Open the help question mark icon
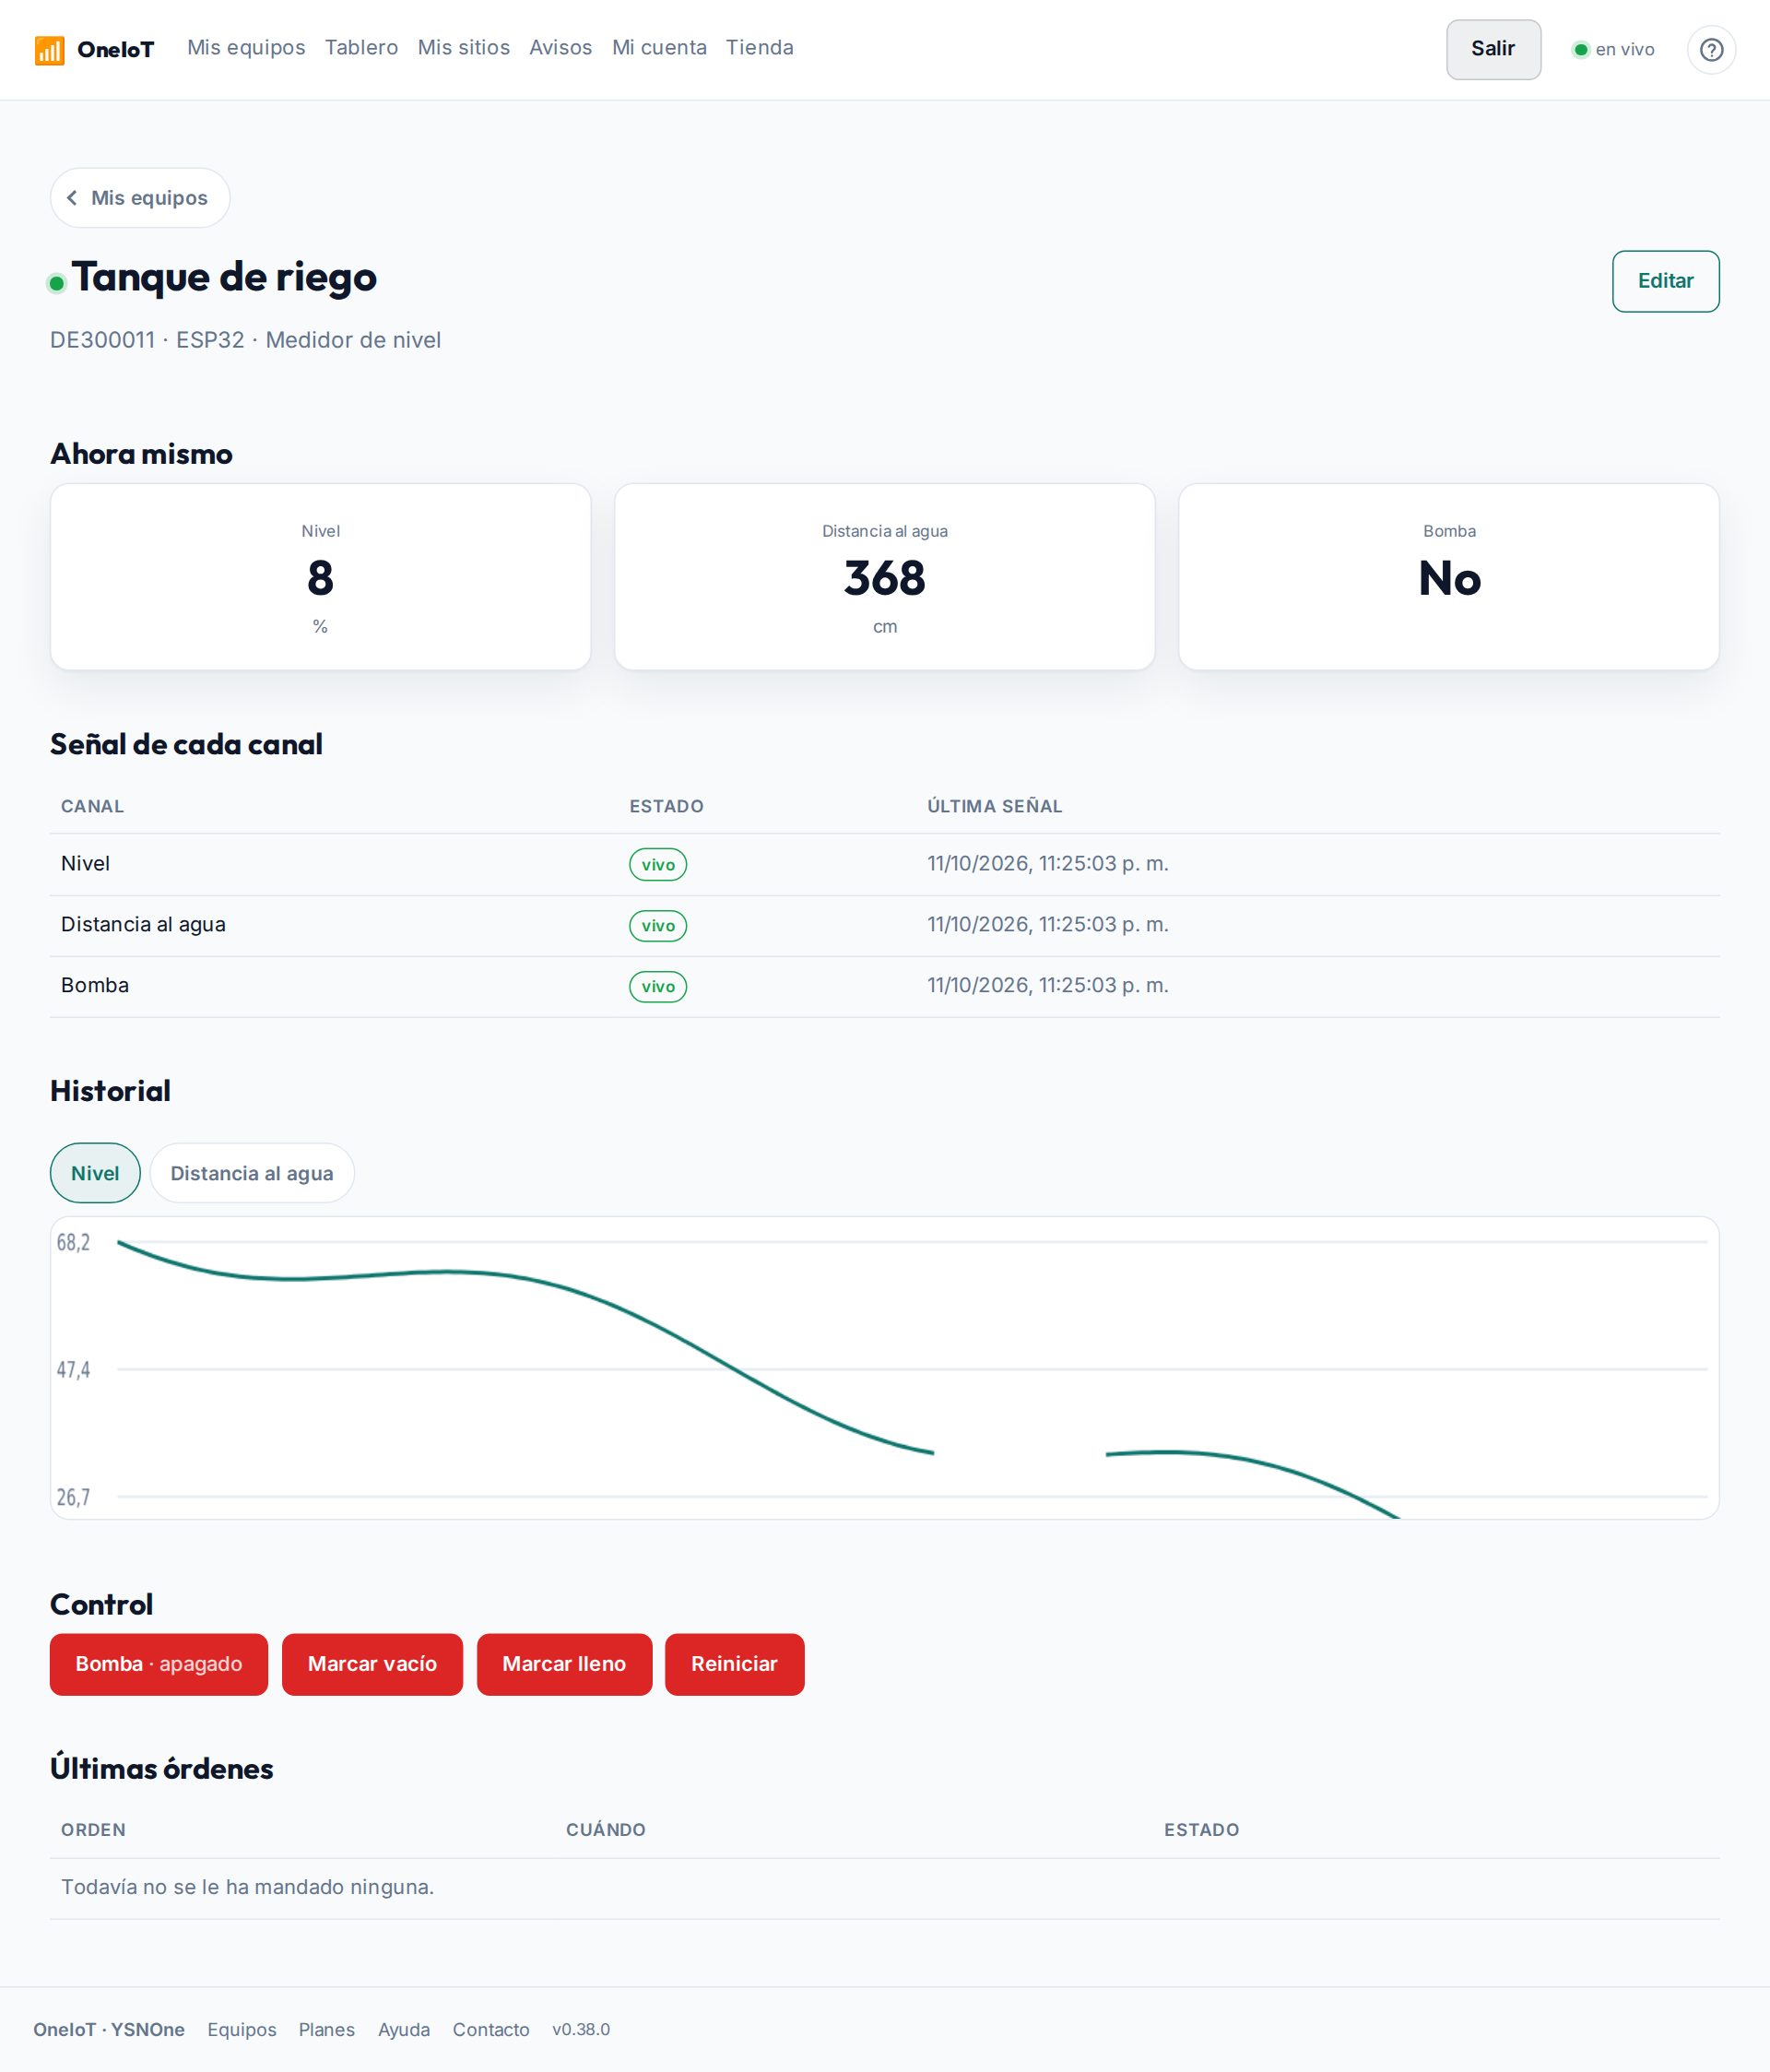This screenshot has width=1770, height=2072. coord(1711,49)
